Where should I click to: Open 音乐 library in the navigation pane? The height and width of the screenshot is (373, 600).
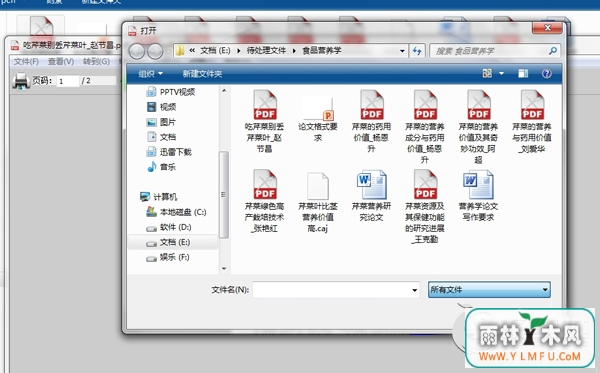click(161, 167)
